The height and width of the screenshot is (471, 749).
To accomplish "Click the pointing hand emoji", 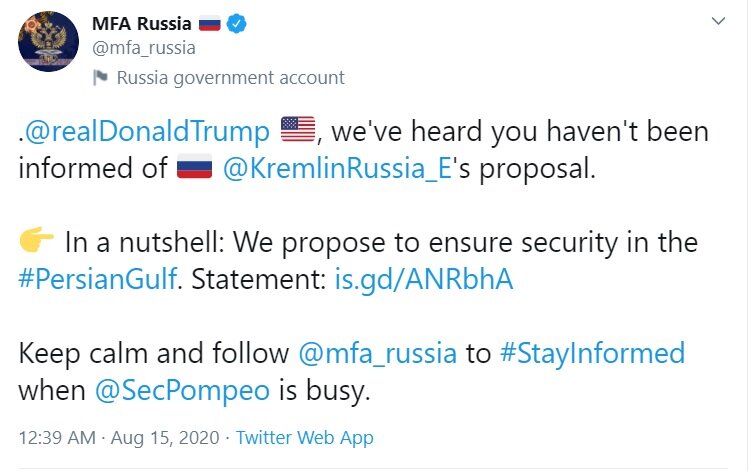I will pyautogui.click(x=37, y=242).
